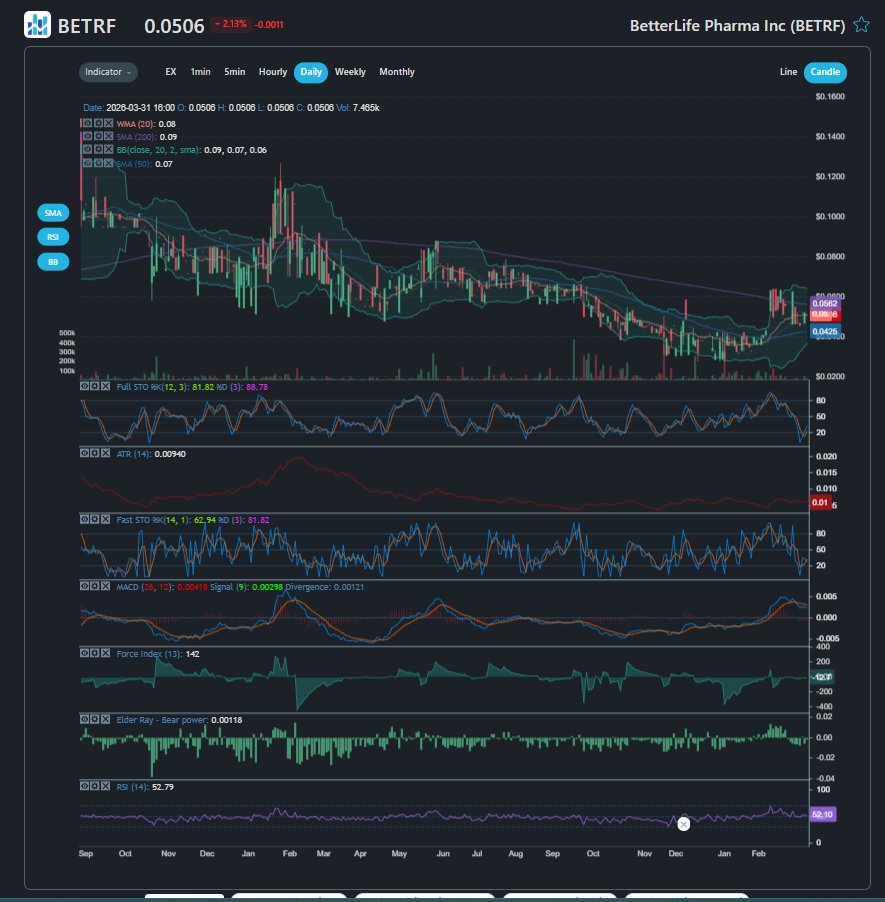Screen dimensions: 885x902
Task: Toggle visibility eye for SMA (50)
Action: 87,163
